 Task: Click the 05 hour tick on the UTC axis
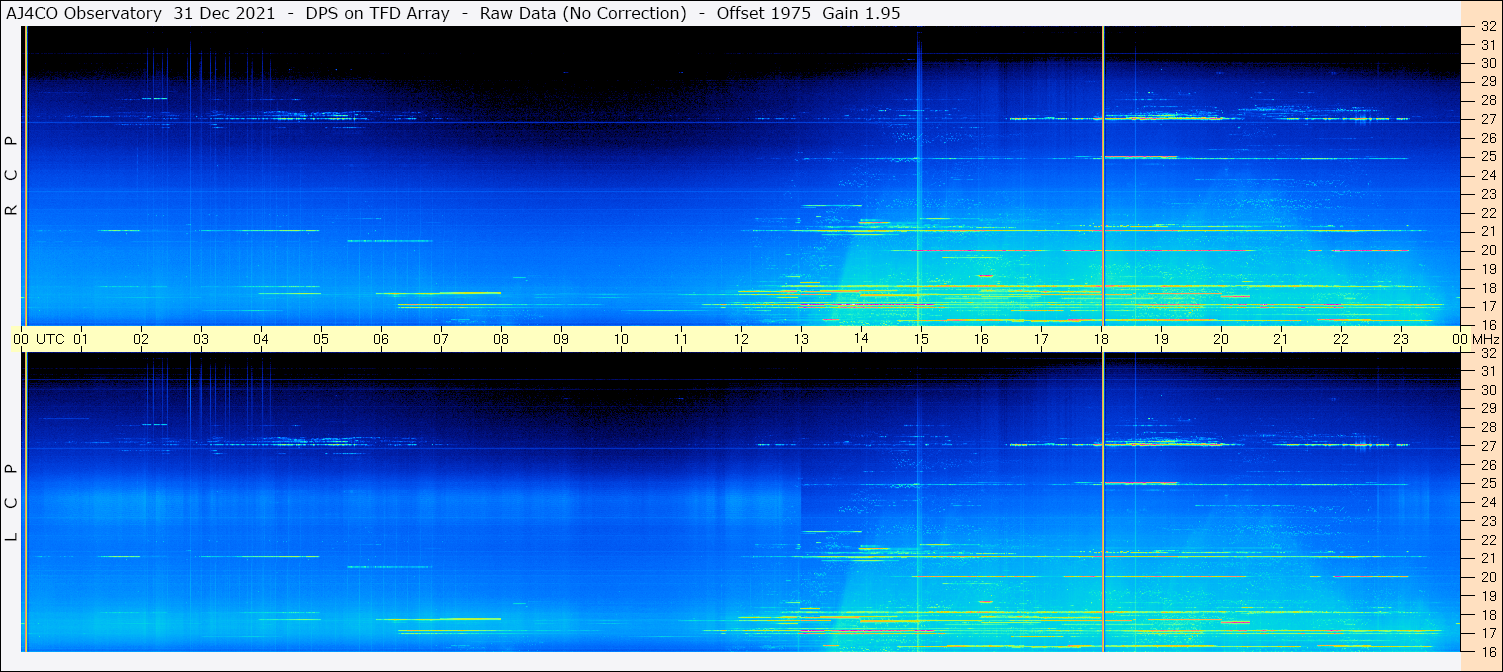click(x=321, y=339)
